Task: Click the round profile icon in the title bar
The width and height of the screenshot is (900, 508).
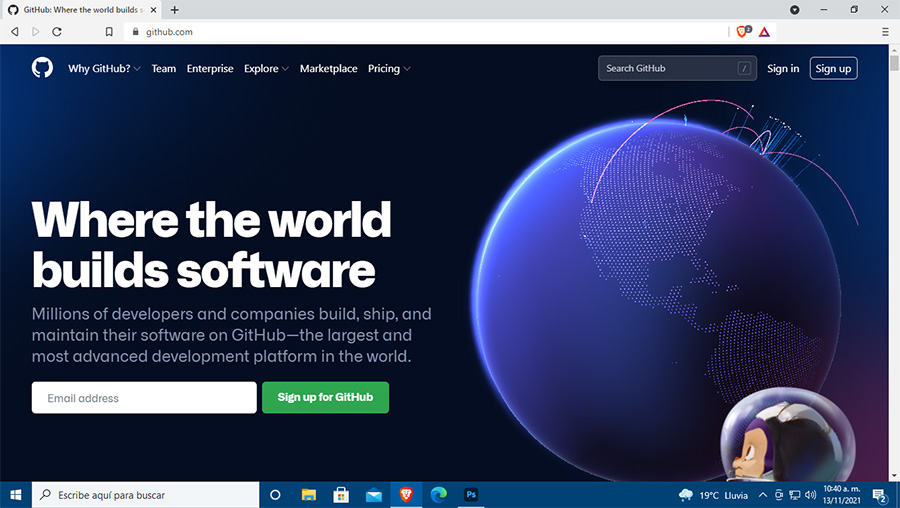Action: point(794,10)
